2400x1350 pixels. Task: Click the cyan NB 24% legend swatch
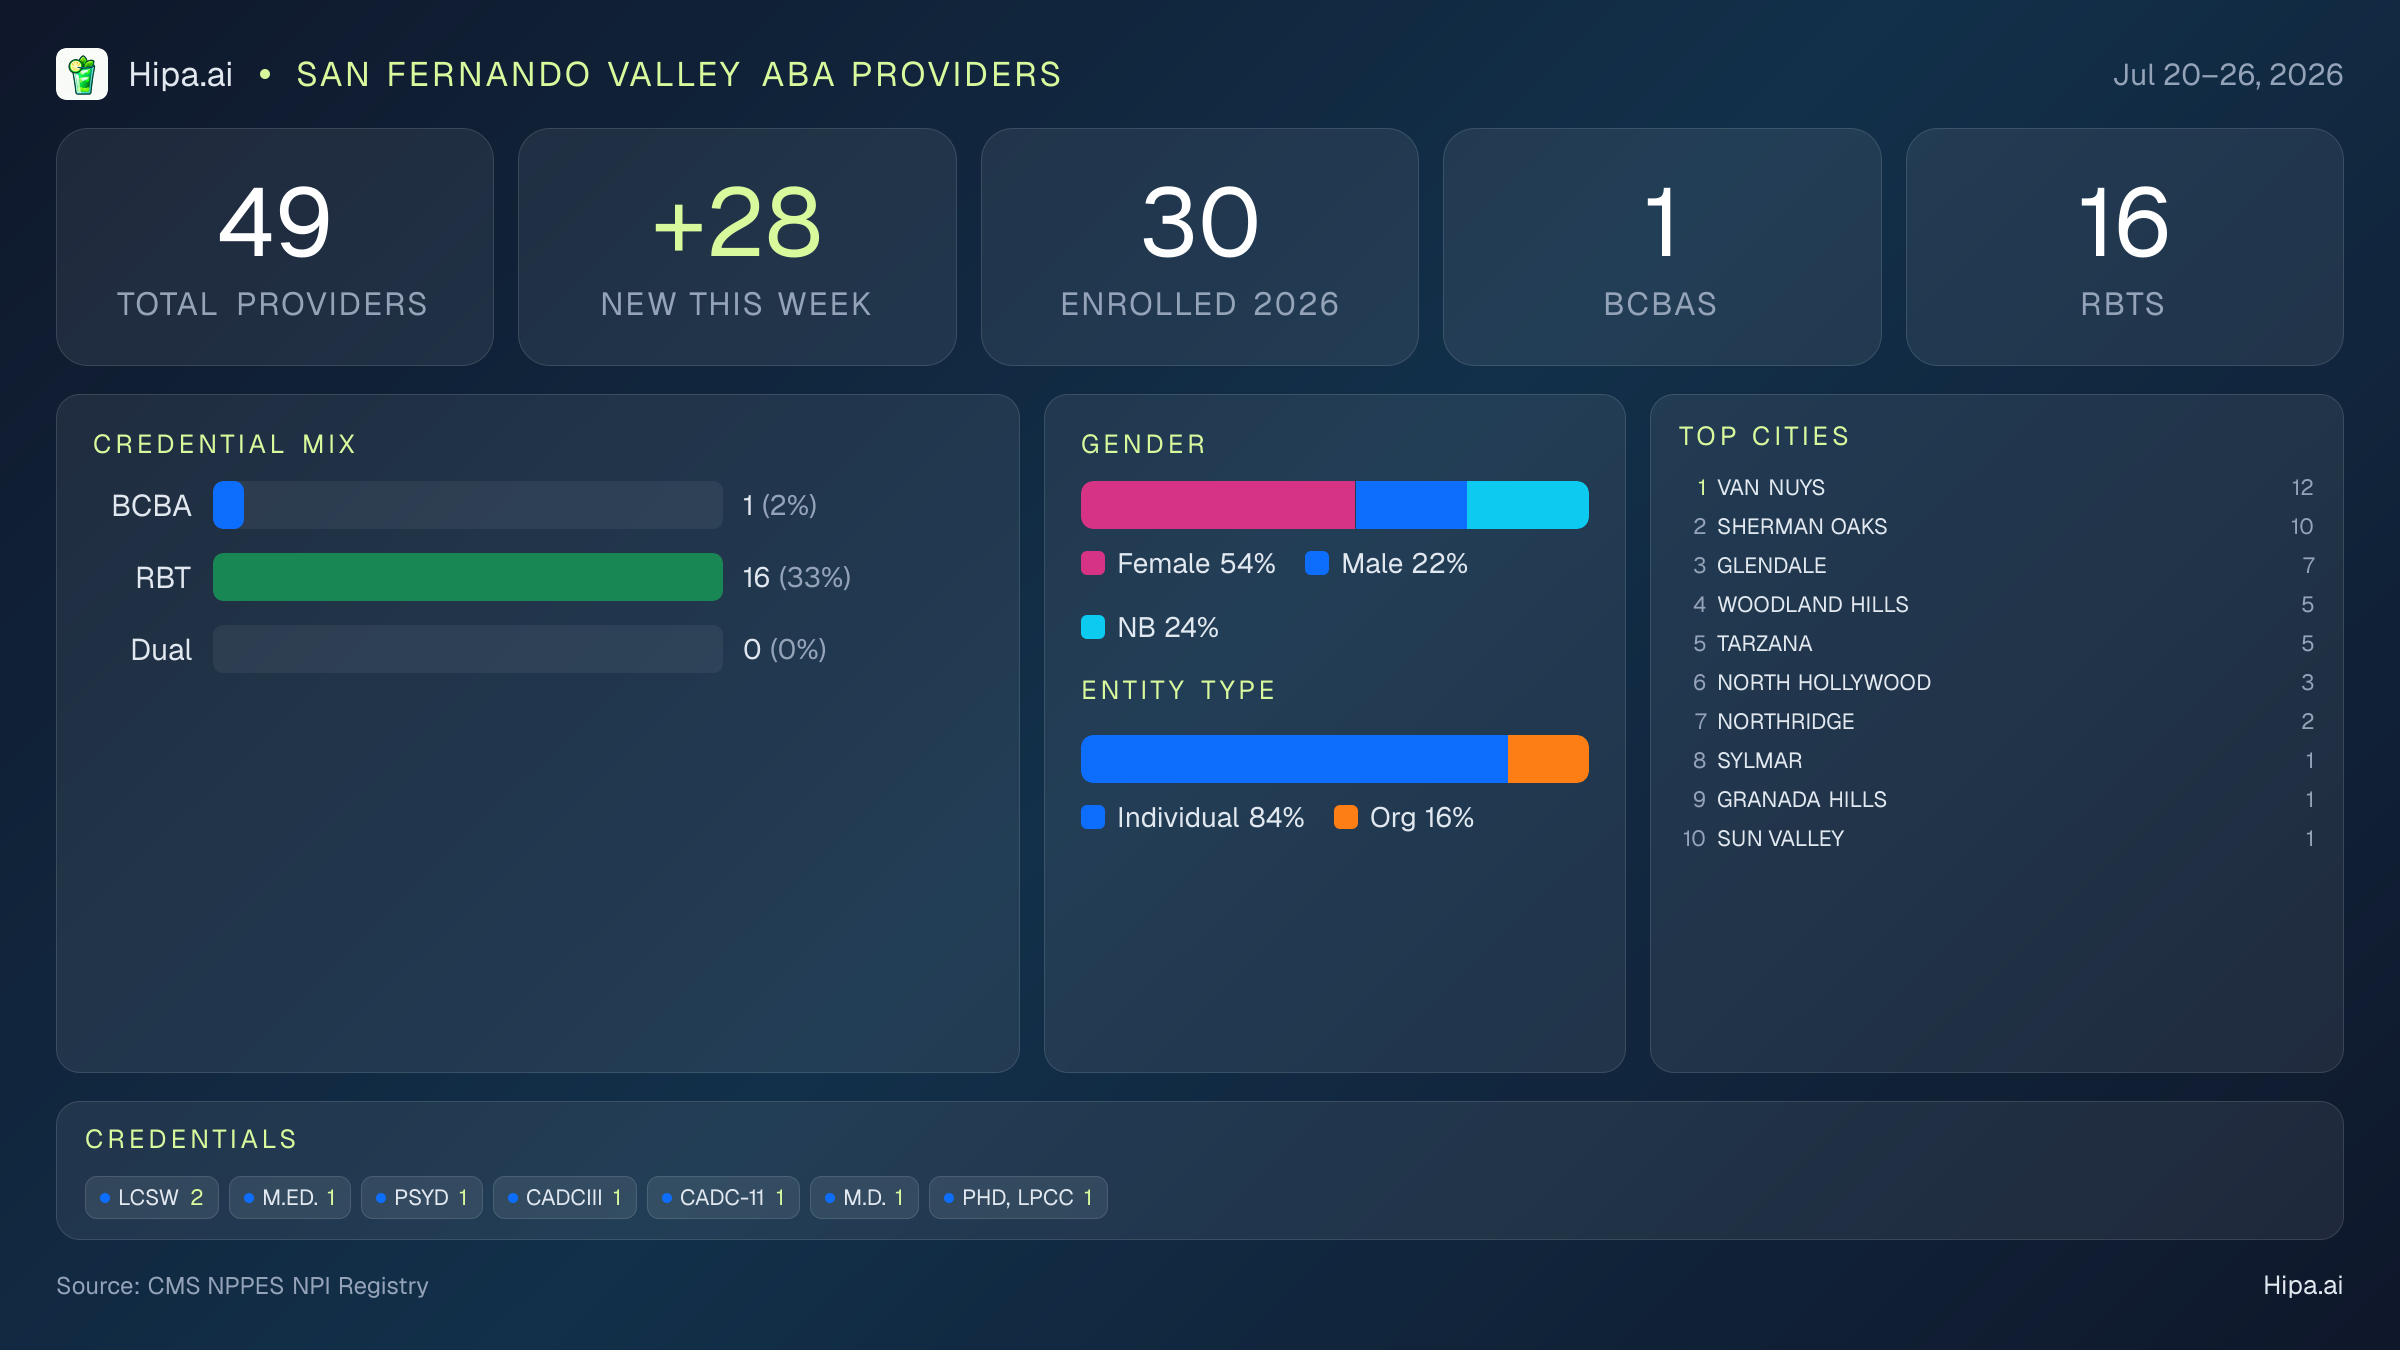point(1093,627)
